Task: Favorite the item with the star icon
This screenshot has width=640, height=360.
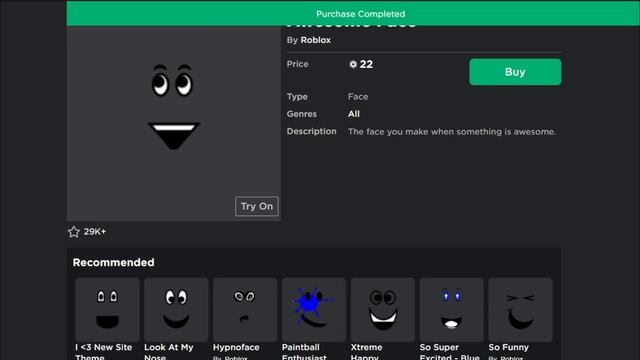Action: (x=74, y=232)
